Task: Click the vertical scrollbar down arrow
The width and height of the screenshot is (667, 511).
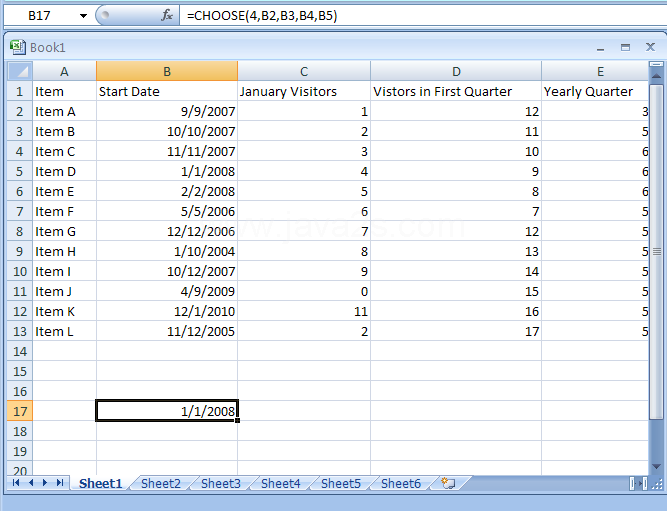Action: click(x=656, y=467)
